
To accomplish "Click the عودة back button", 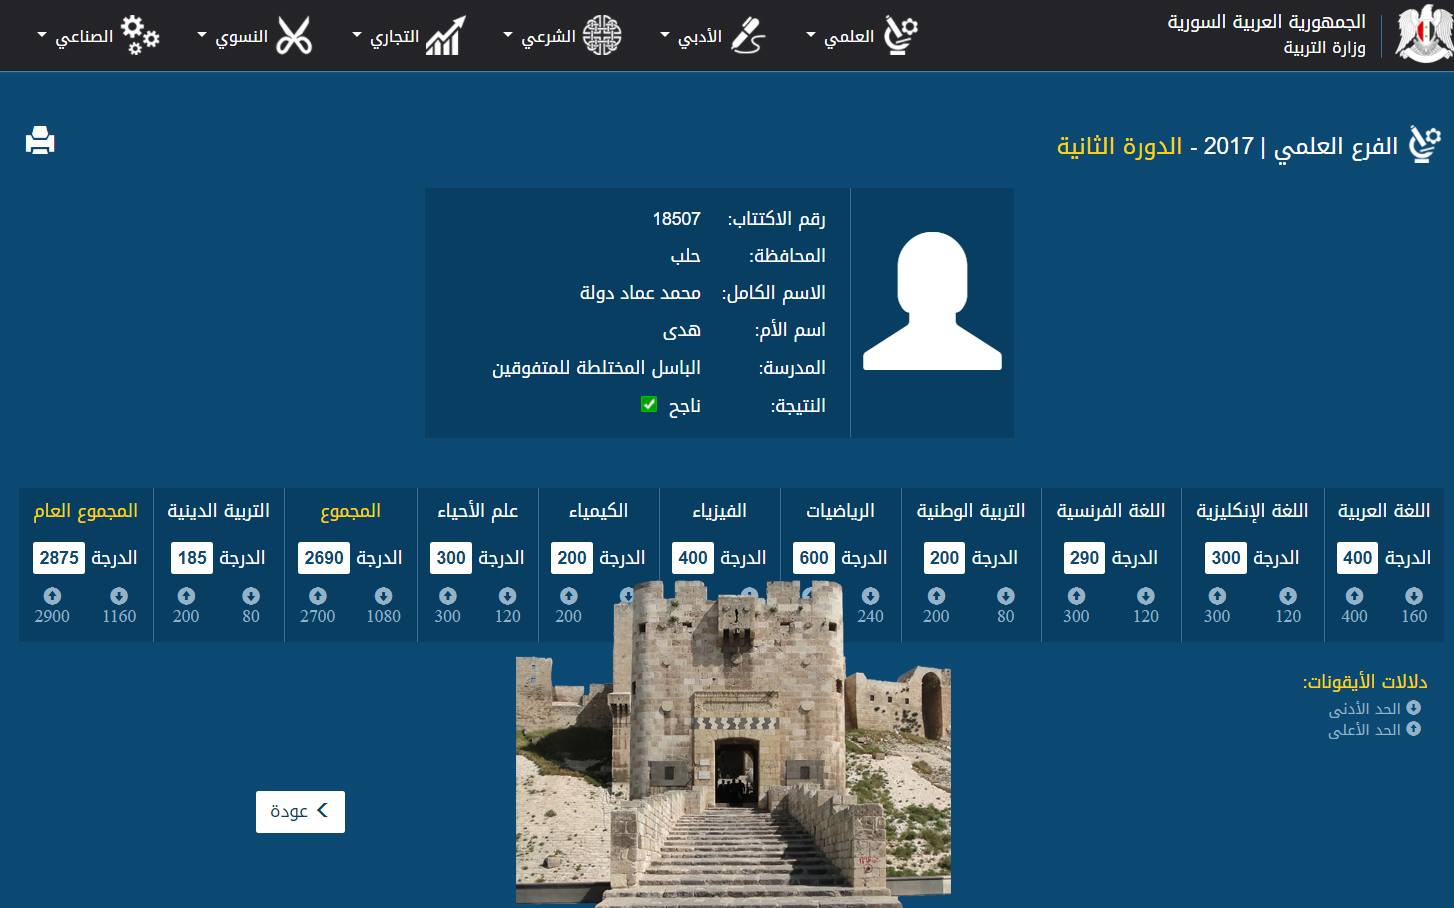I will (300, 811).
